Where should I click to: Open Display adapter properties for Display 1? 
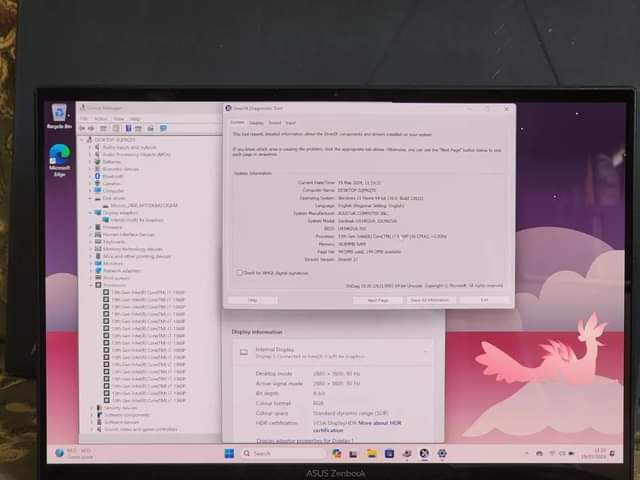click(x=304, y=441)
